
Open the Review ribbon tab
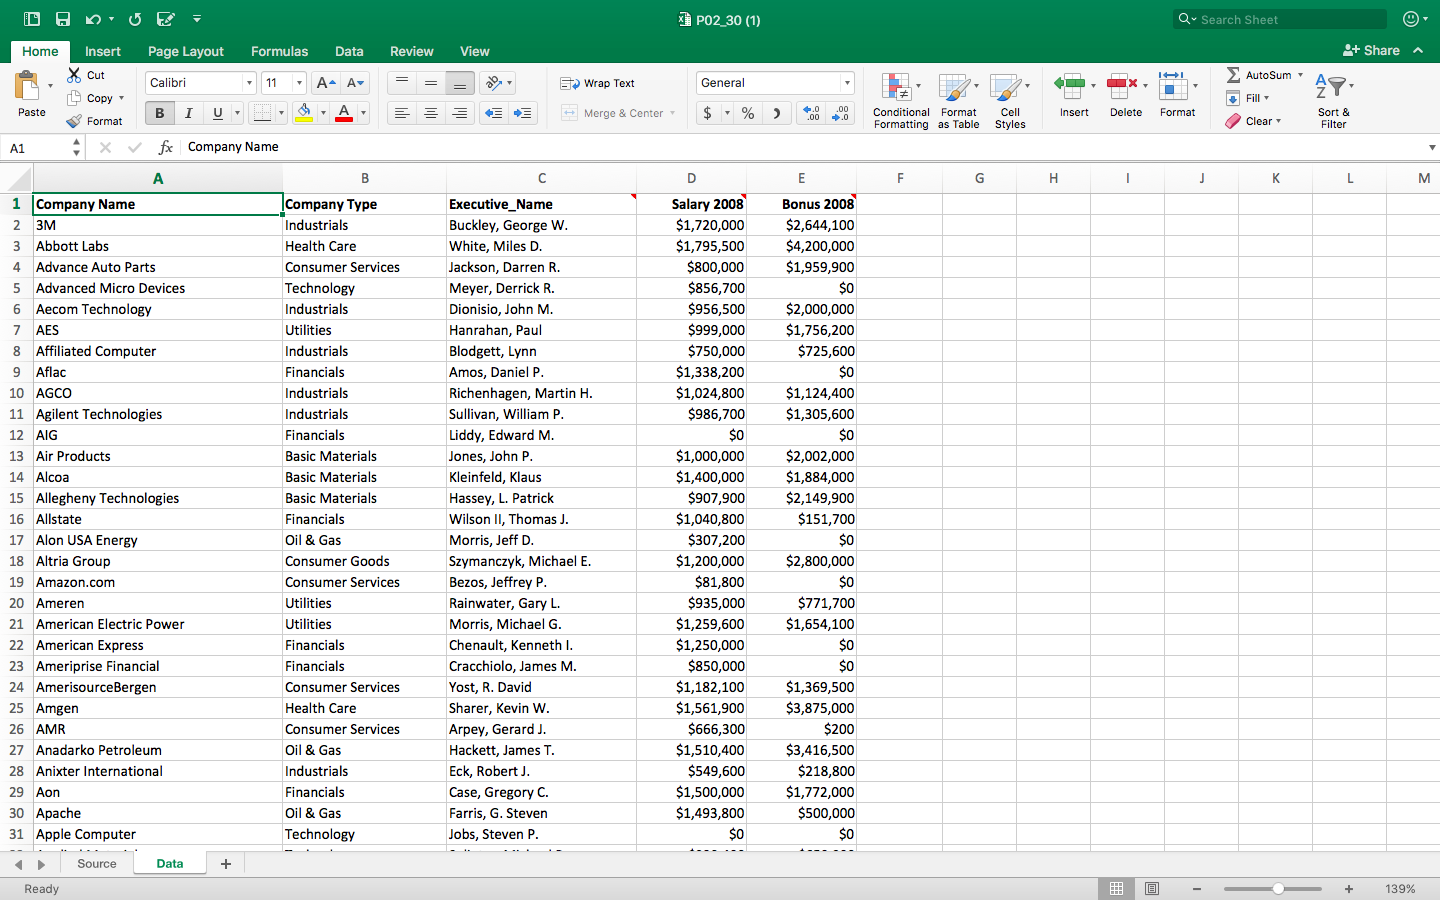412,51
